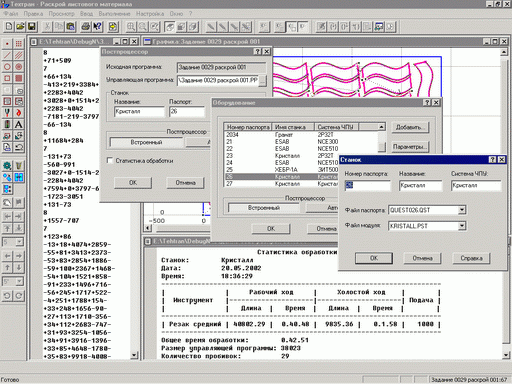Screen dimensions: 512x384
Task: Select the traffic light tool icon
Action: [x=7, y=124]
